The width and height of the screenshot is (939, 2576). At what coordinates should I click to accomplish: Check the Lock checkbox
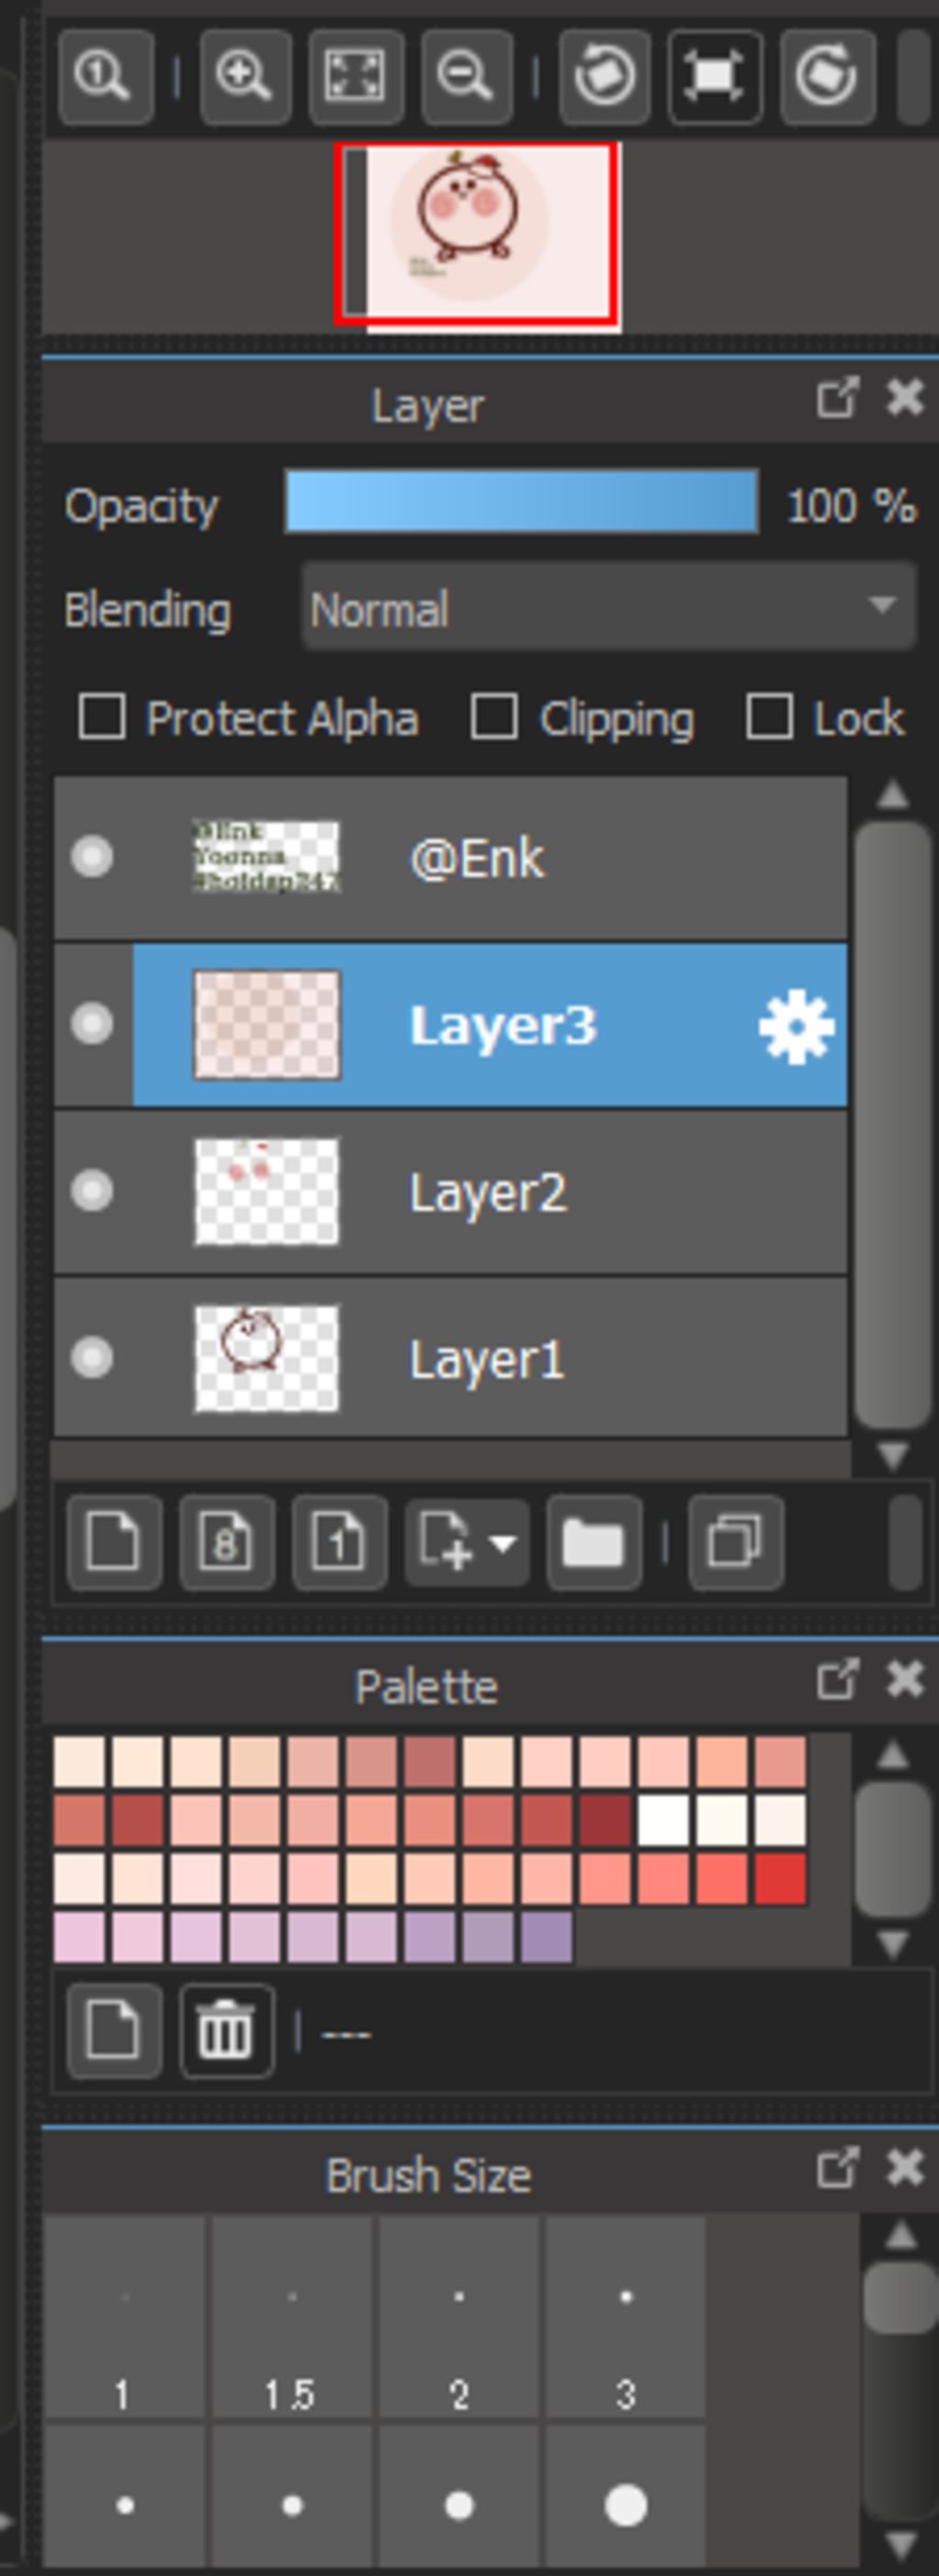point(769,717)
